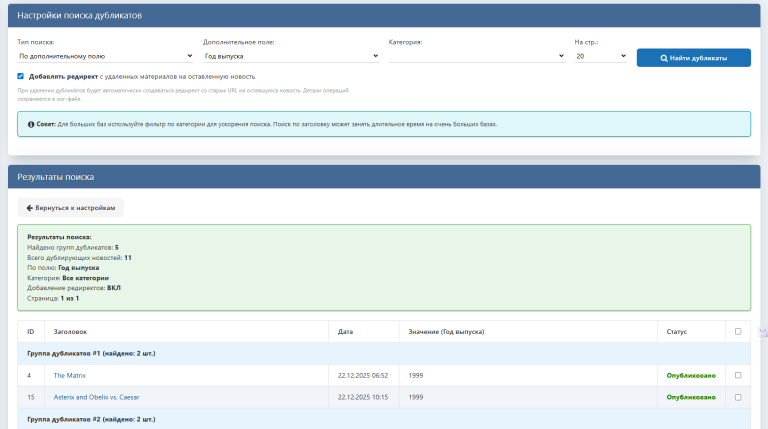
Task: Click the magnifier icon on Найти дубликаты
Action: tap(664, 58)
